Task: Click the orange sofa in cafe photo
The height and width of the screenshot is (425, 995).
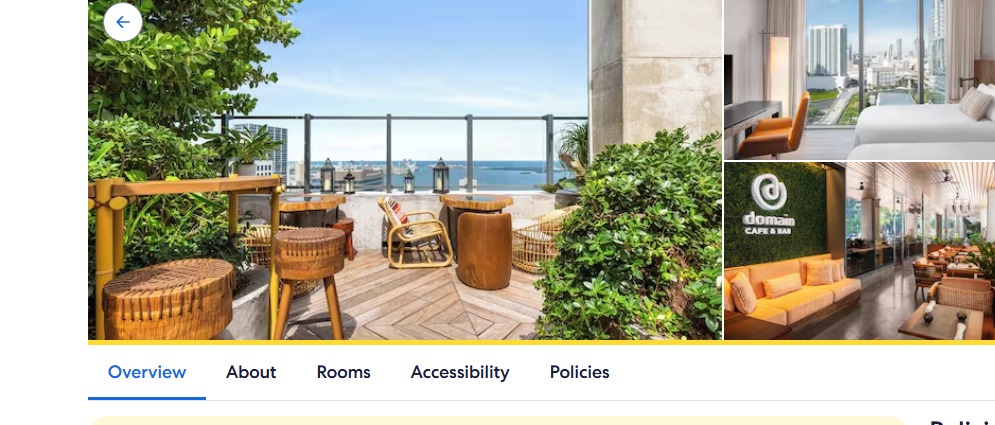Action: coord(793,291)
